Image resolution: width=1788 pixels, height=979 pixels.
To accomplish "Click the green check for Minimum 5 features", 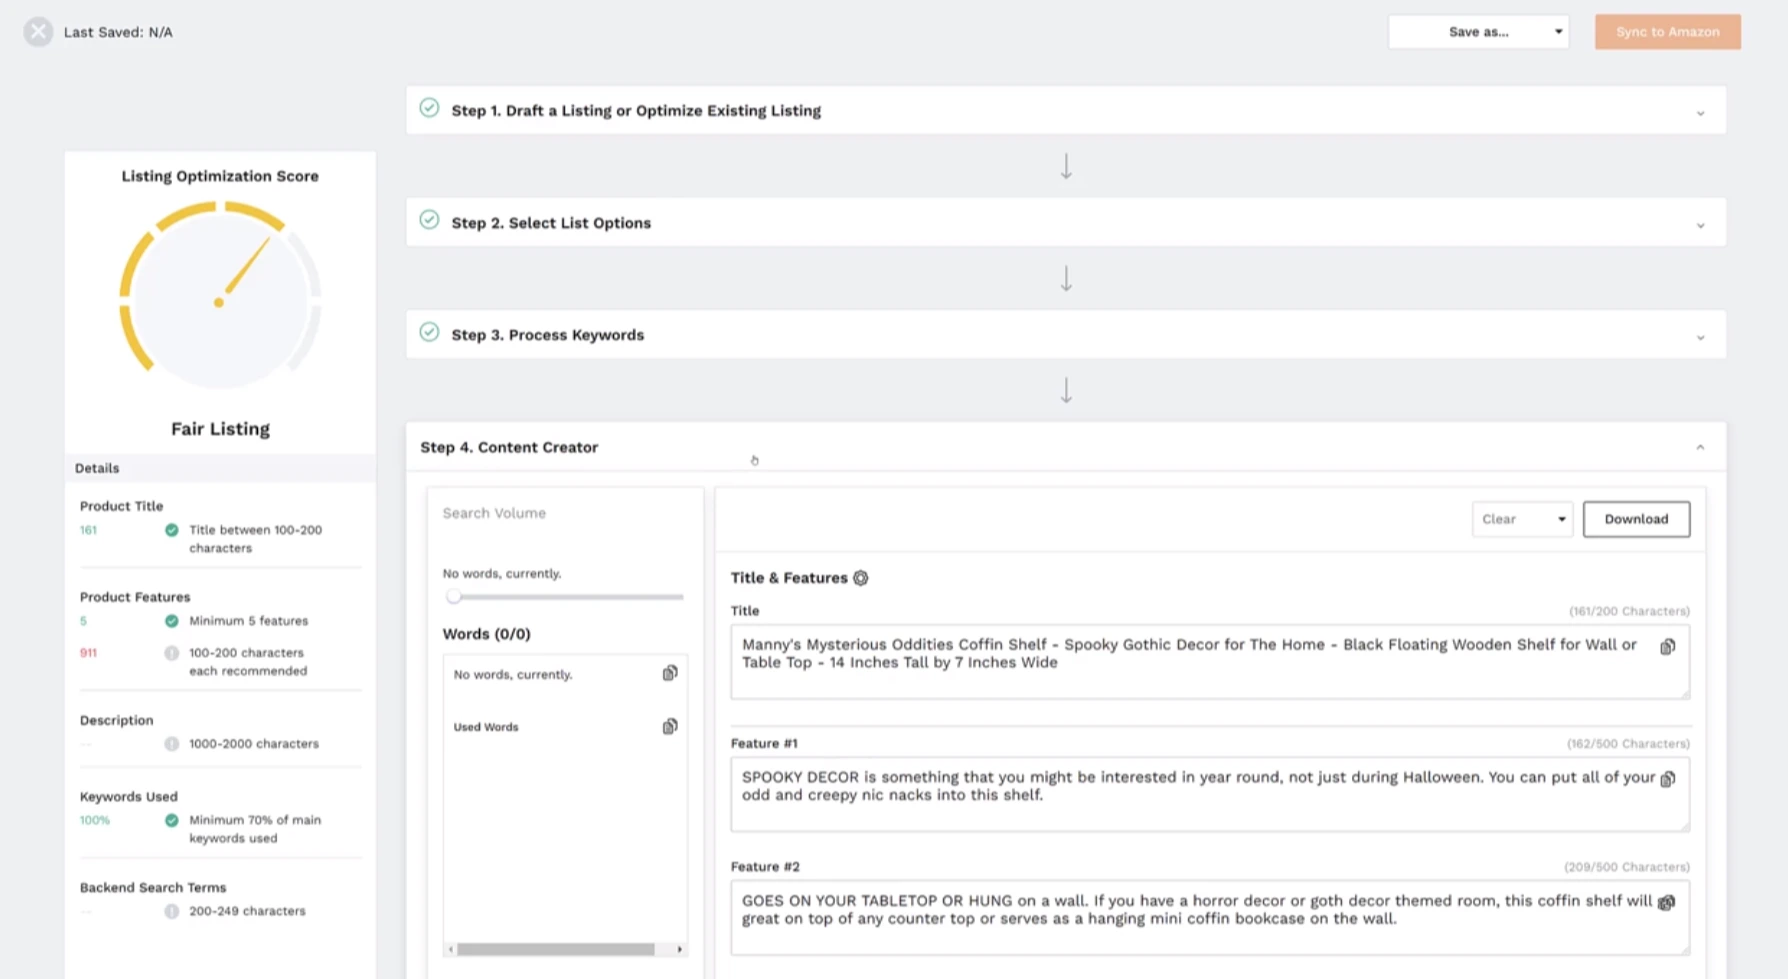I will (x=171, y=621).
